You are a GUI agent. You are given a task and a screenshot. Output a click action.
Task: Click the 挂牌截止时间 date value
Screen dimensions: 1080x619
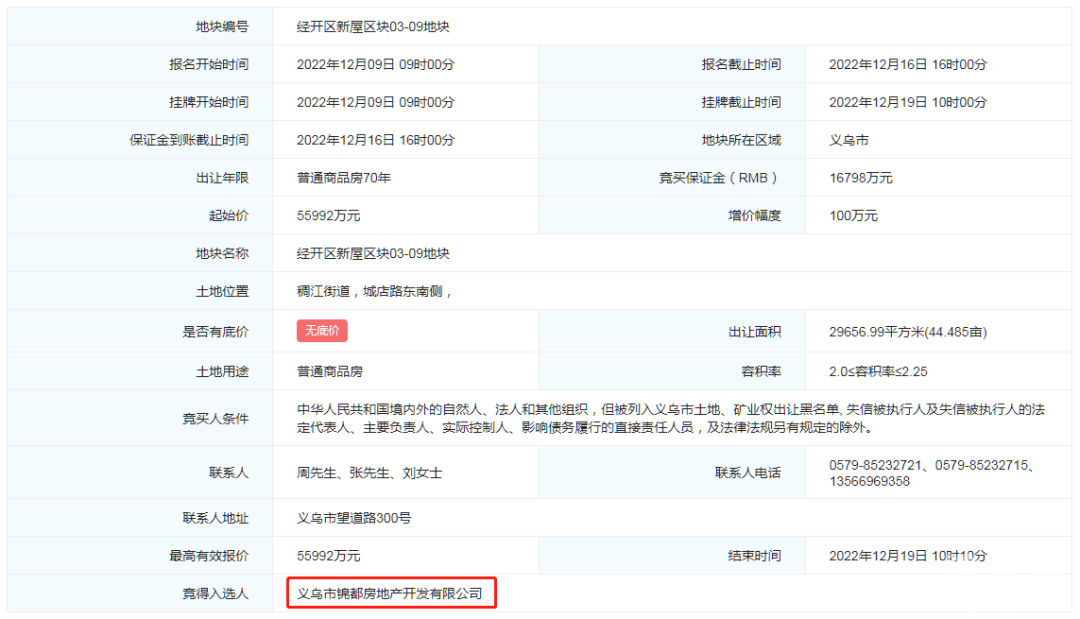(x=907, y=102)
